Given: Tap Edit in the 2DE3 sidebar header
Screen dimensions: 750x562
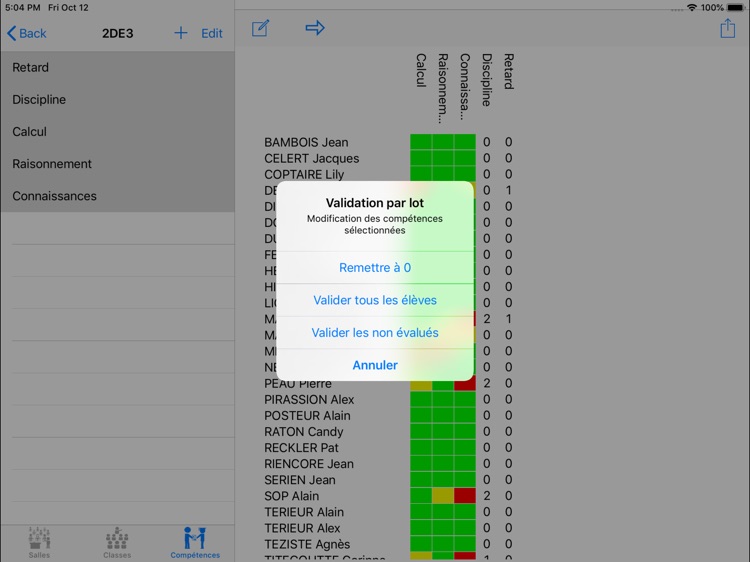Looking at the screenshot, I should coord(212,33).
